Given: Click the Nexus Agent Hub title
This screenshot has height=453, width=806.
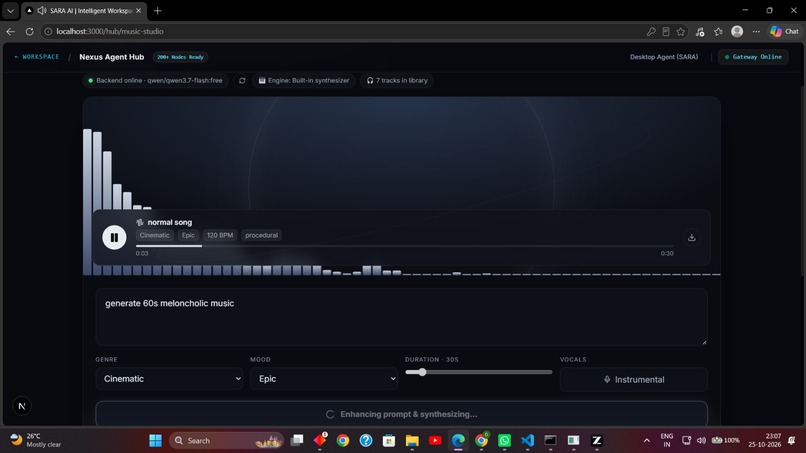Looking at the screenshot, I should tap(112, 57).
